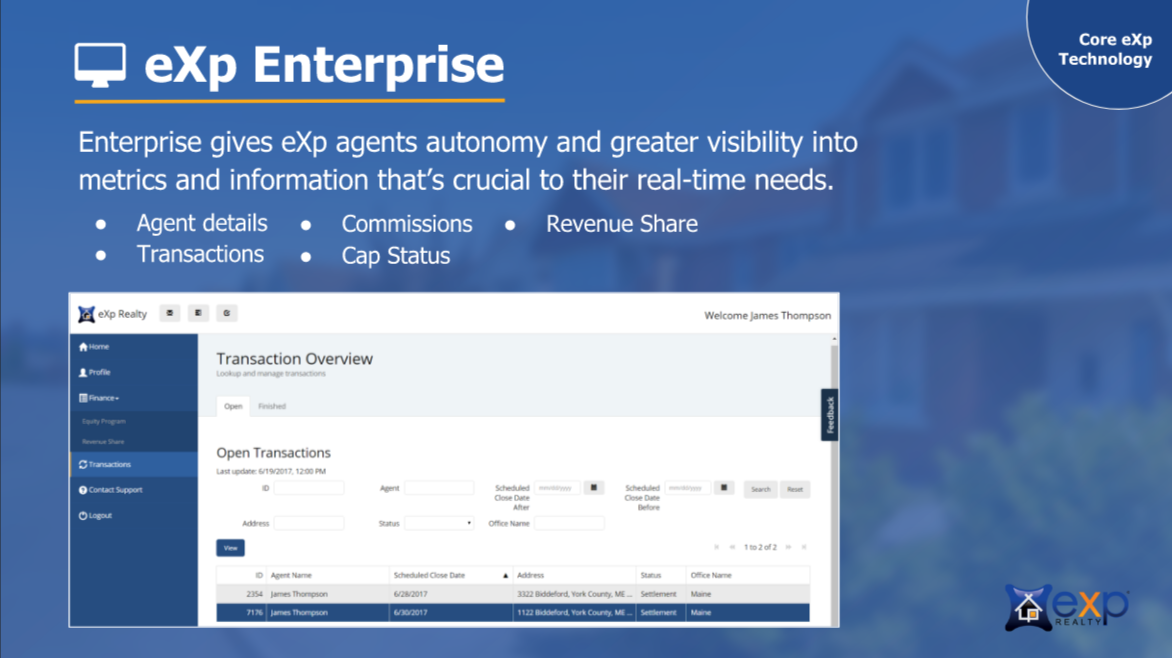Click Logout in the sidebar

tap(100, 516)
